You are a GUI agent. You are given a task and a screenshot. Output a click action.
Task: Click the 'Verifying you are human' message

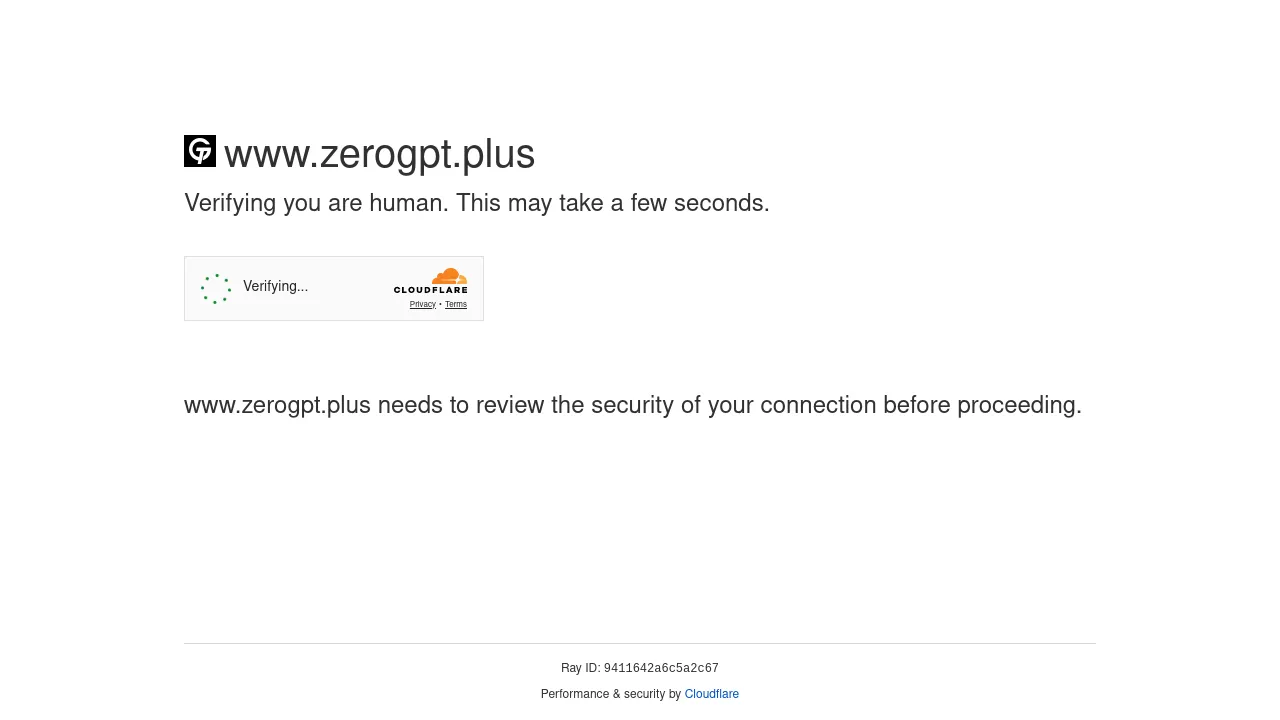click(477, 203)
